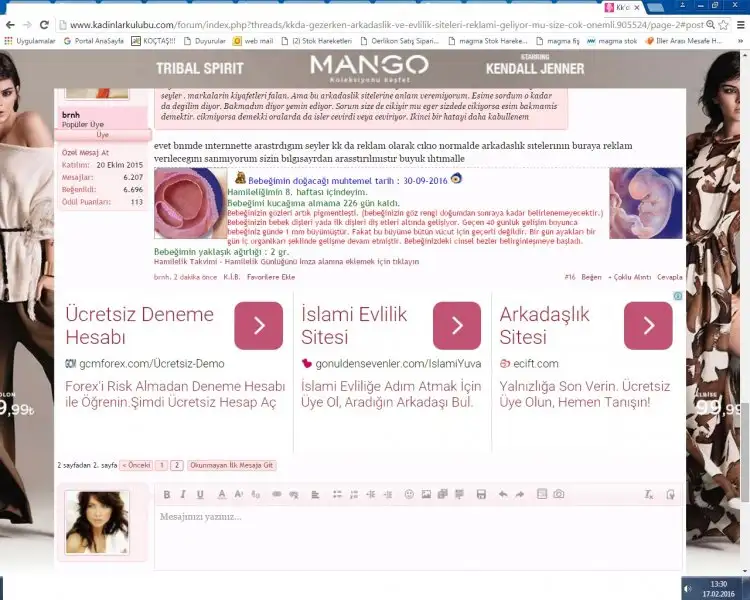Image resolution: width=750 pixels, height=600 pixels.
Task: Click AdChoices info icon on ad
Action: pos(678,296)
